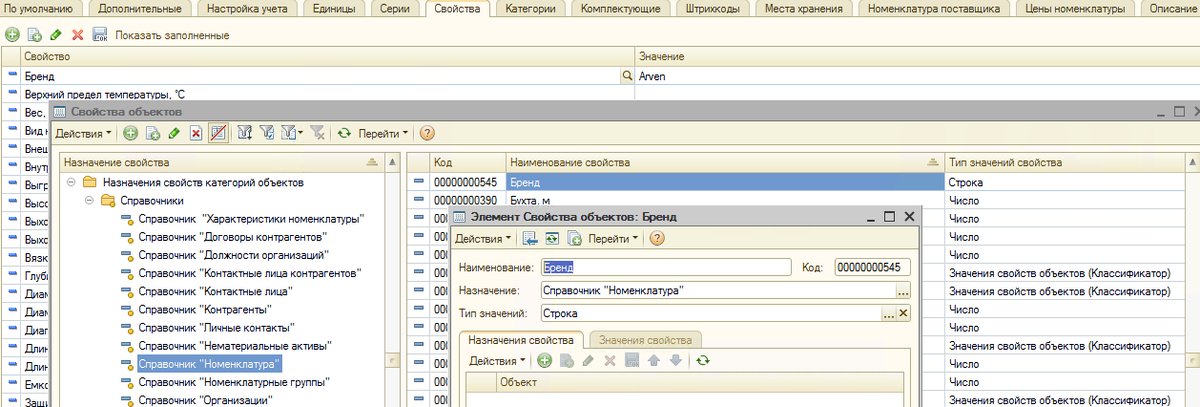Open the Действия menu of Свойства объектов
Image resolution: width=1200 pixels, height=407 pixels.
(83, 133)
